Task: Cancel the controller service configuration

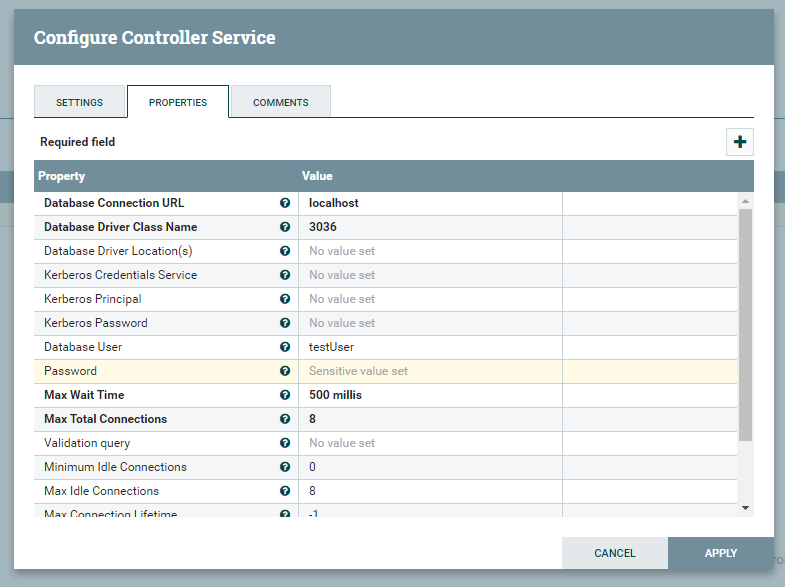Action: point(615,553)
